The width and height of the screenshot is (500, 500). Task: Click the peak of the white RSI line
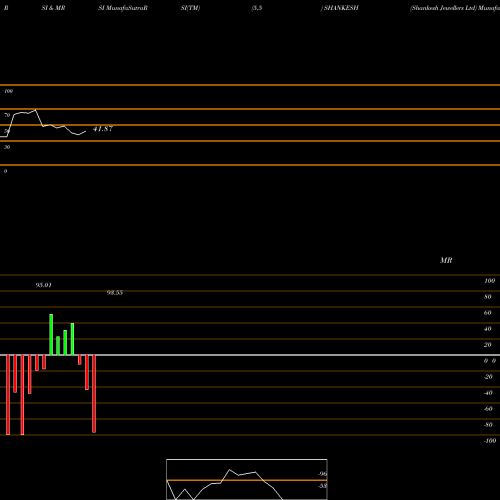click(35, 110)
